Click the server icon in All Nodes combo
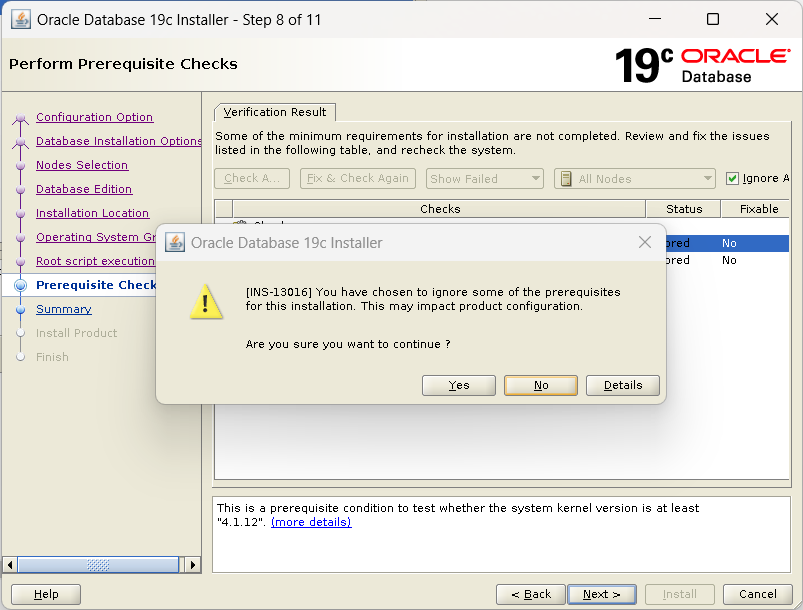The image size is (803, 610). 566,179
